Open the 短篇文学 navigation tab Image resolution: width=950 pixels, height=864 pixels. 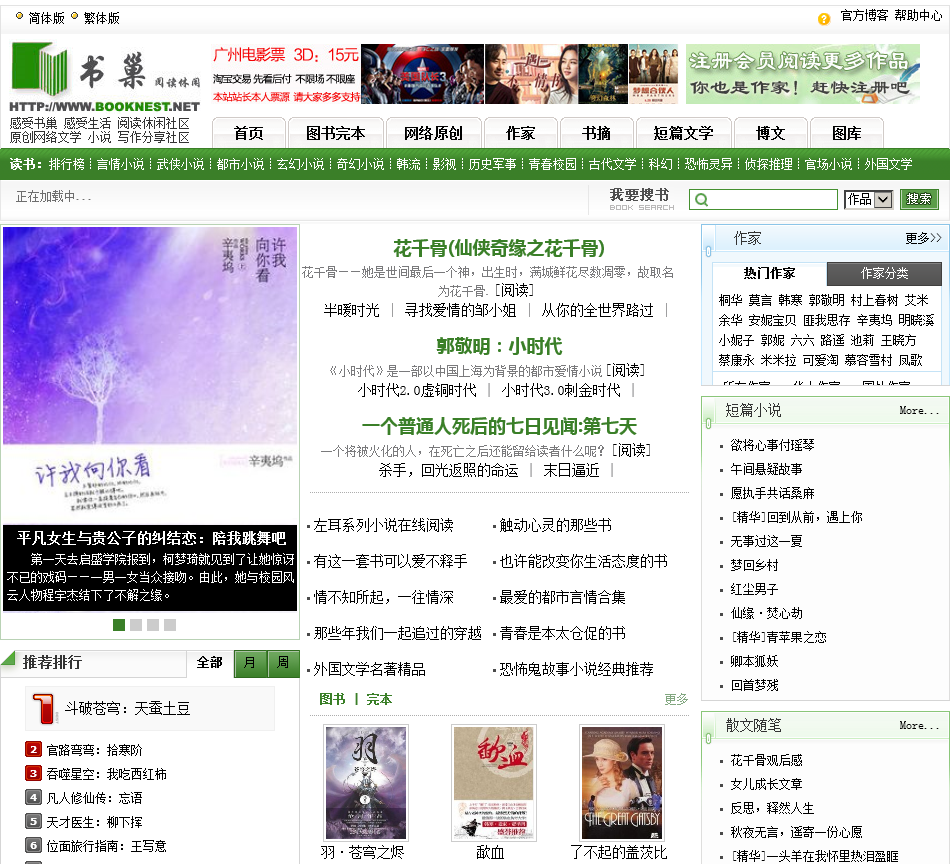pos(683,133)
